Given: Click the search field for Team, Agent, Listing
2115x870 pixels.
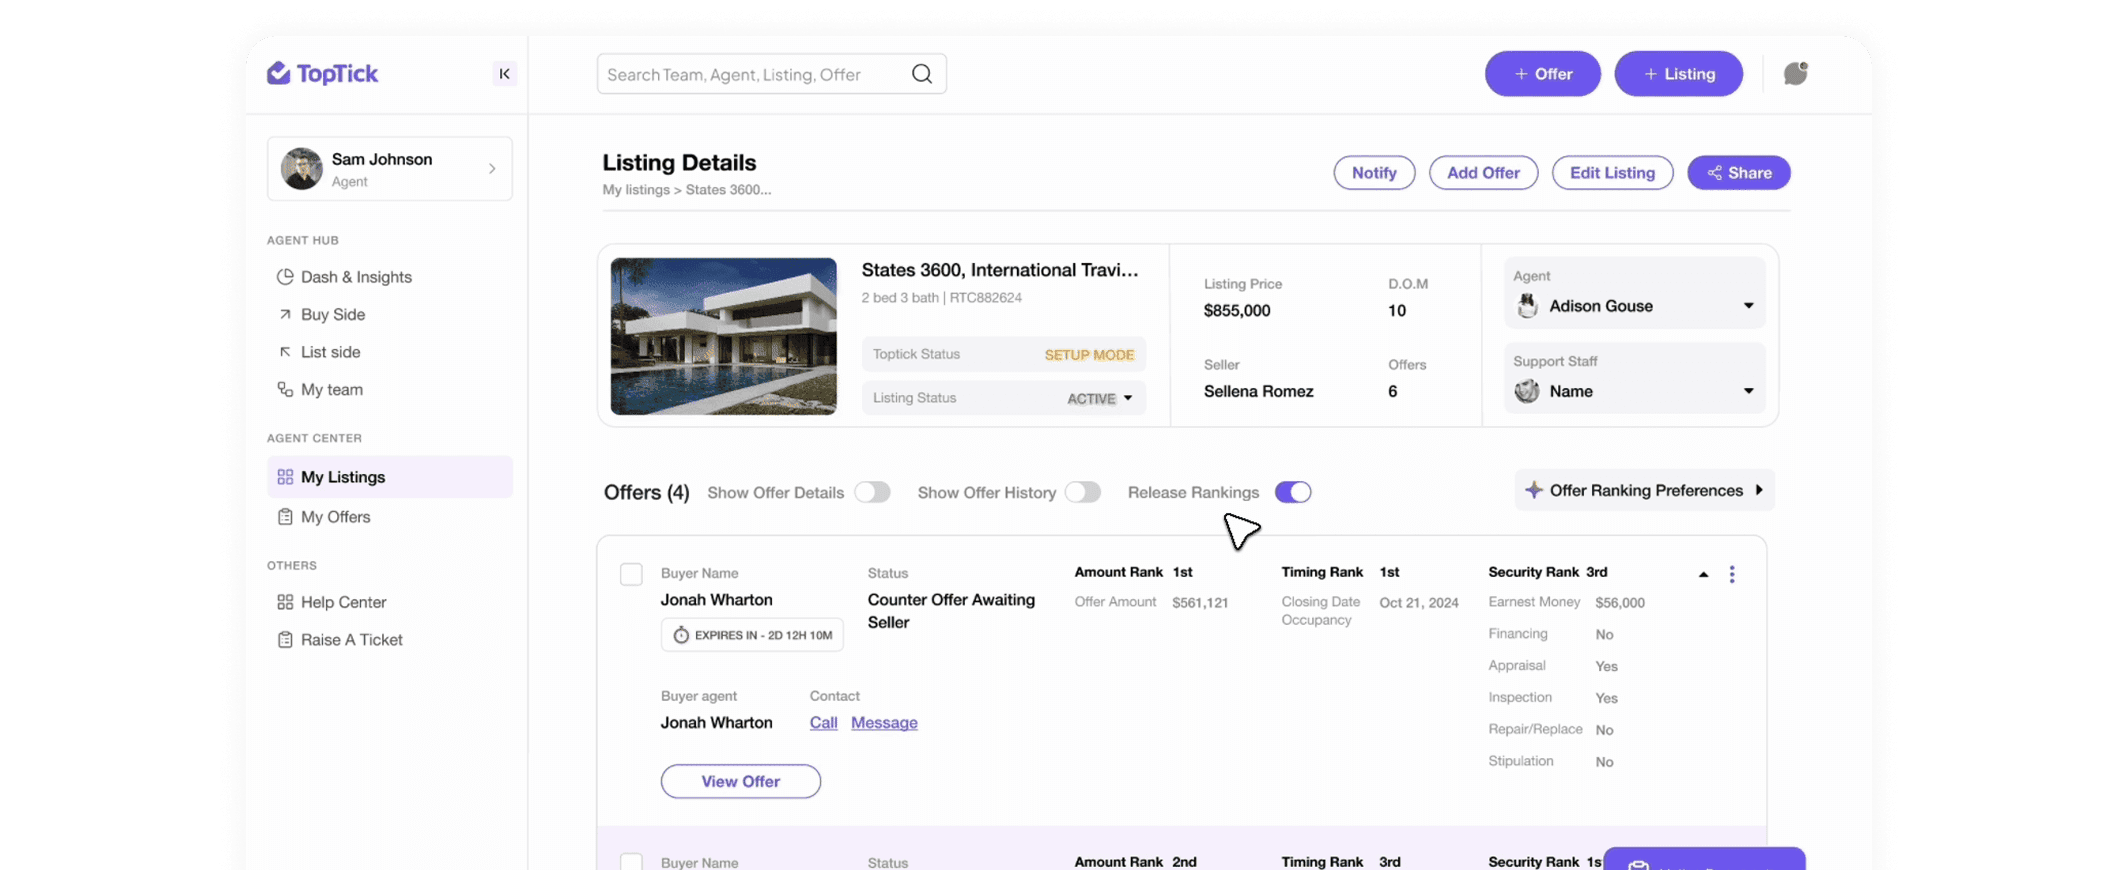Looking at the screenshot, I should pos(771,74).
